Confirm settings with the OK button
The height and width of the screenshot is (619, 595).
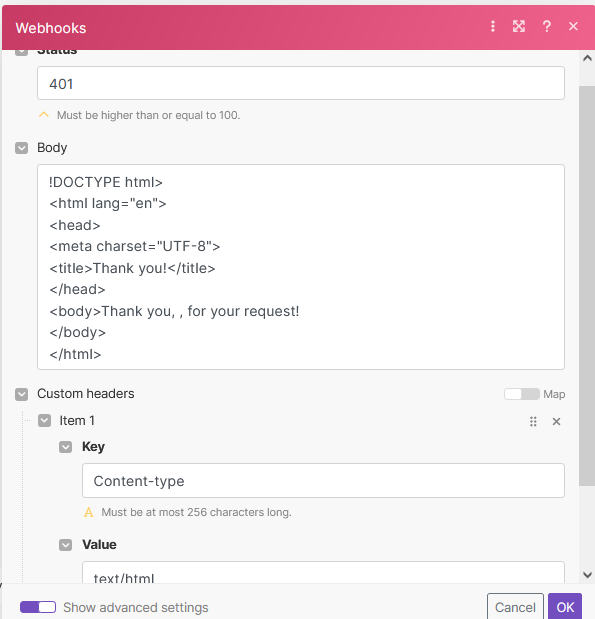pos(565,607)
